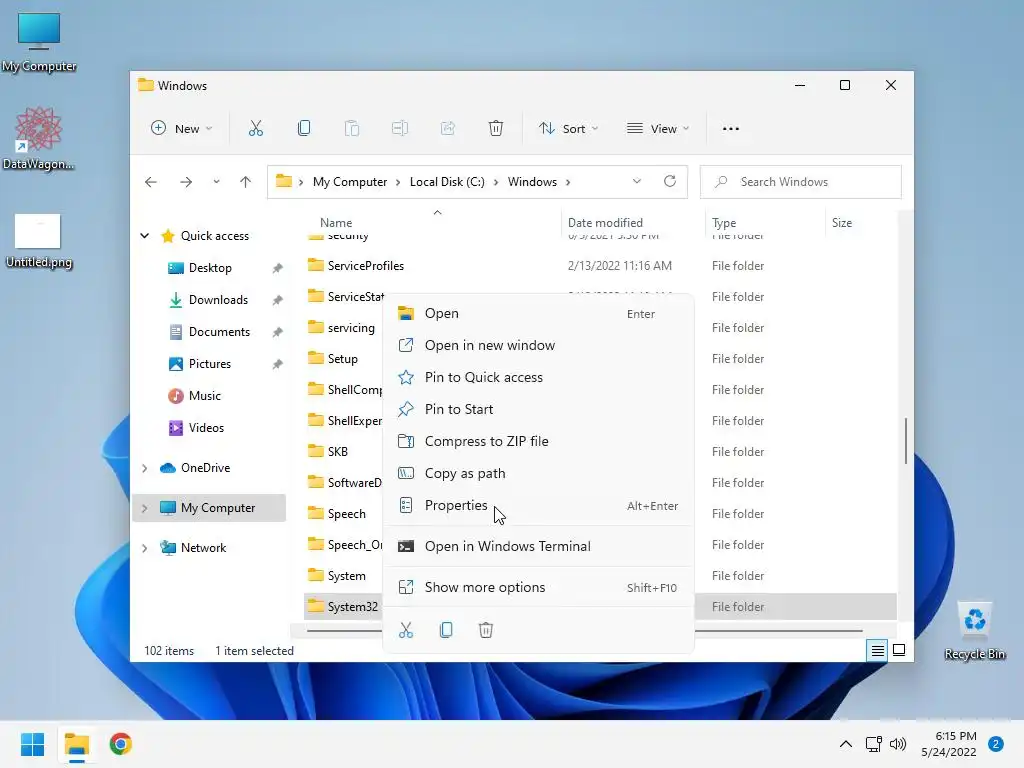Click the Copy icon in the toolbar
Viewport: 1024px width, 768px height.
304,129
